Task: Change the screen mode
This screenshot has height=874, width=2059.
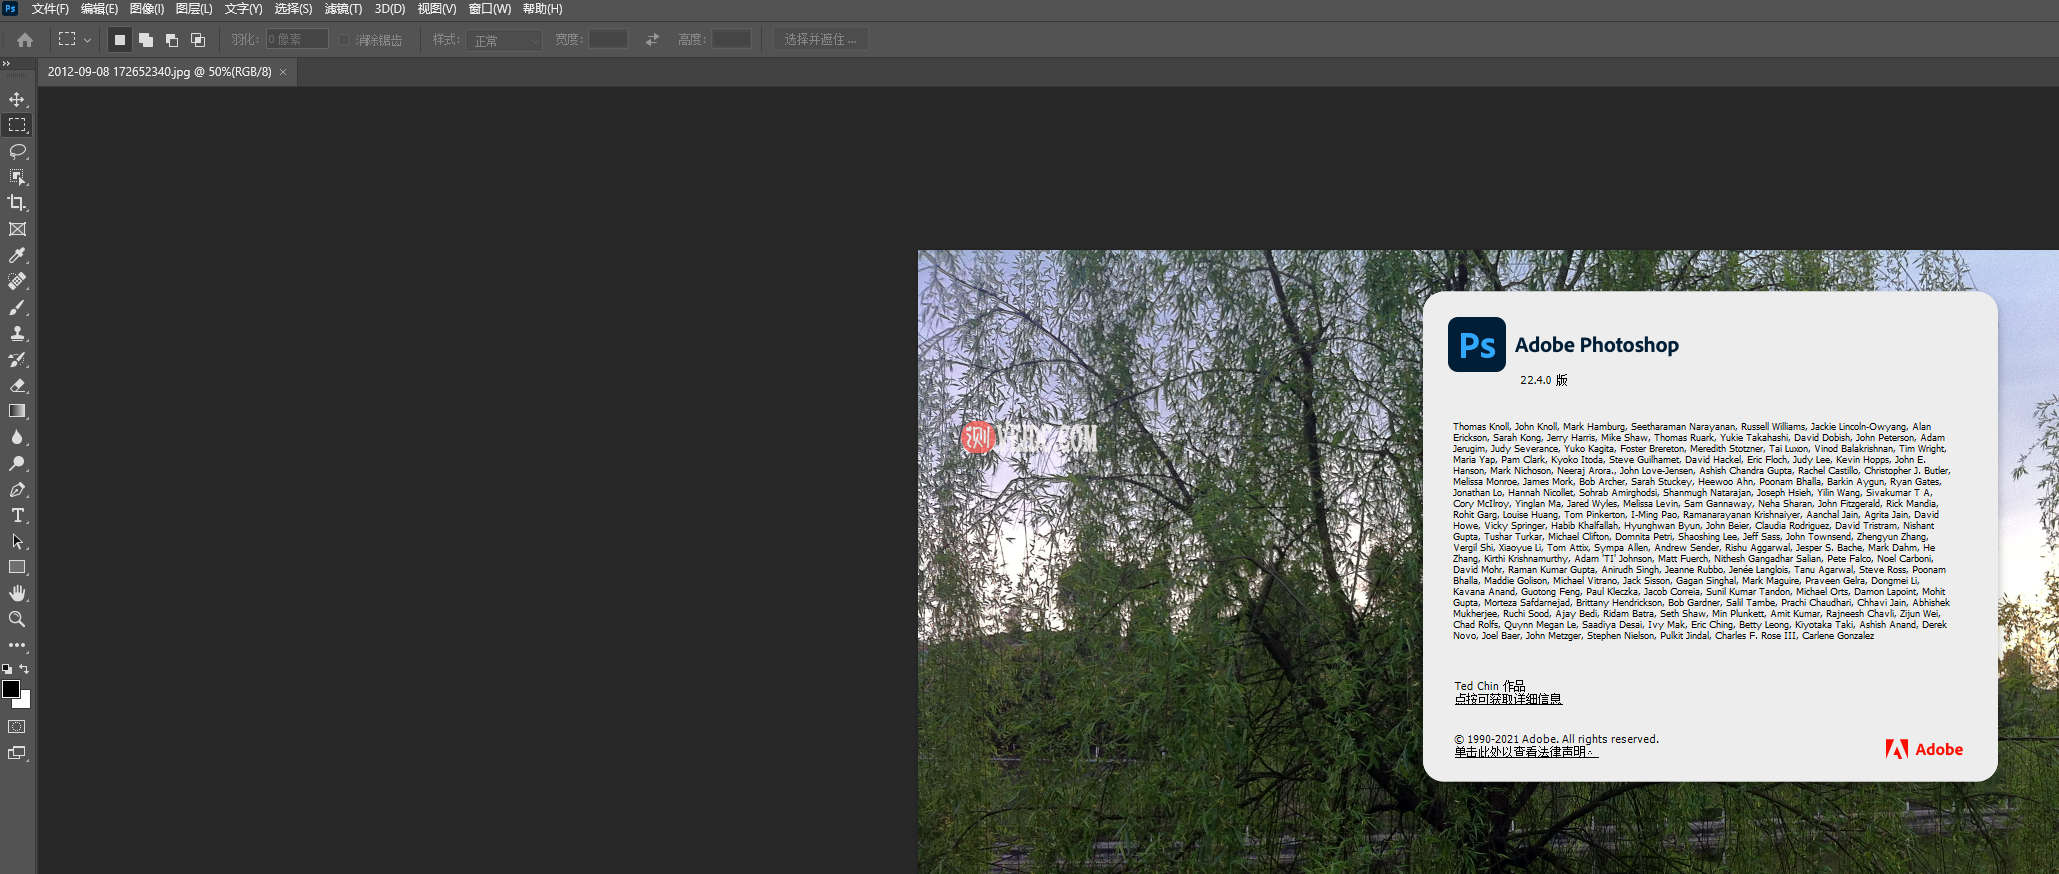Action: [x=17, y=753]
